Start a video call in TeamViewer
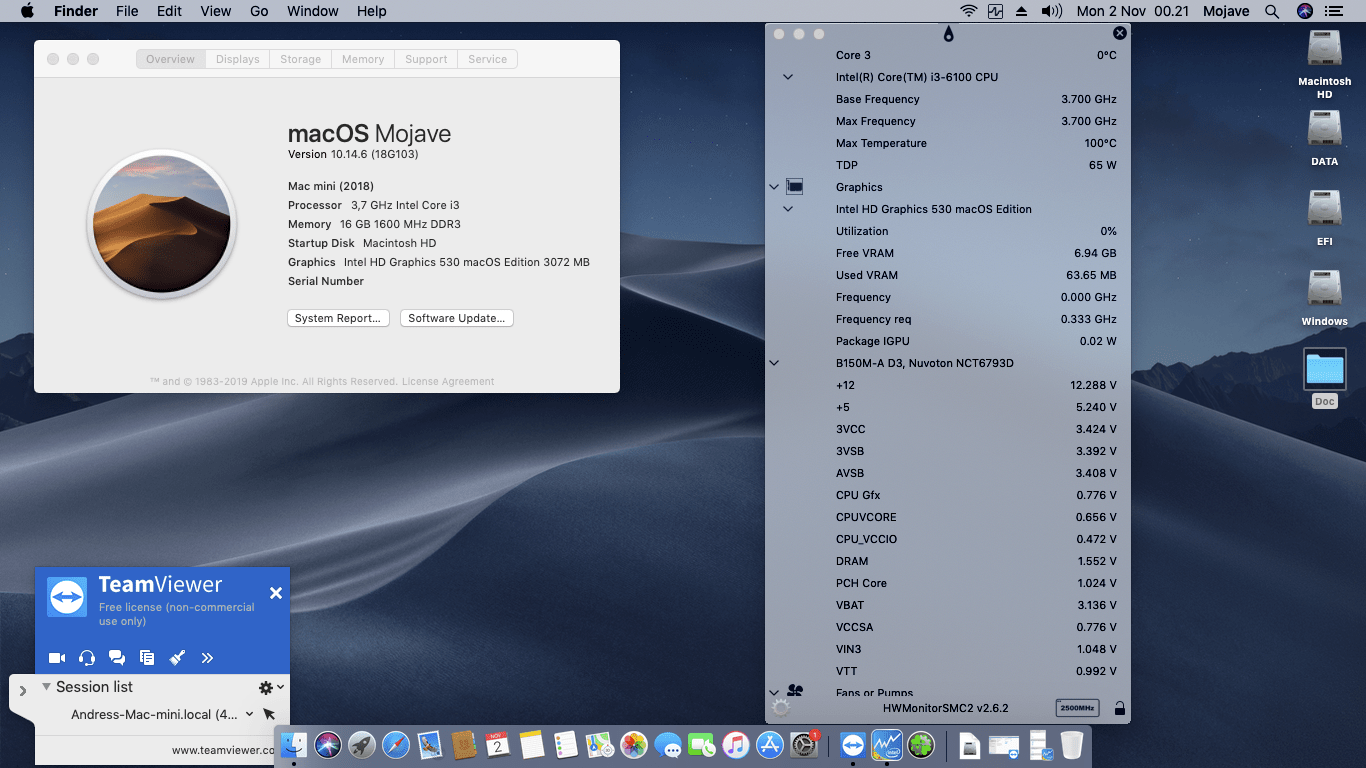The height and width of the screenshot is (768, 1366). point(57,657)
